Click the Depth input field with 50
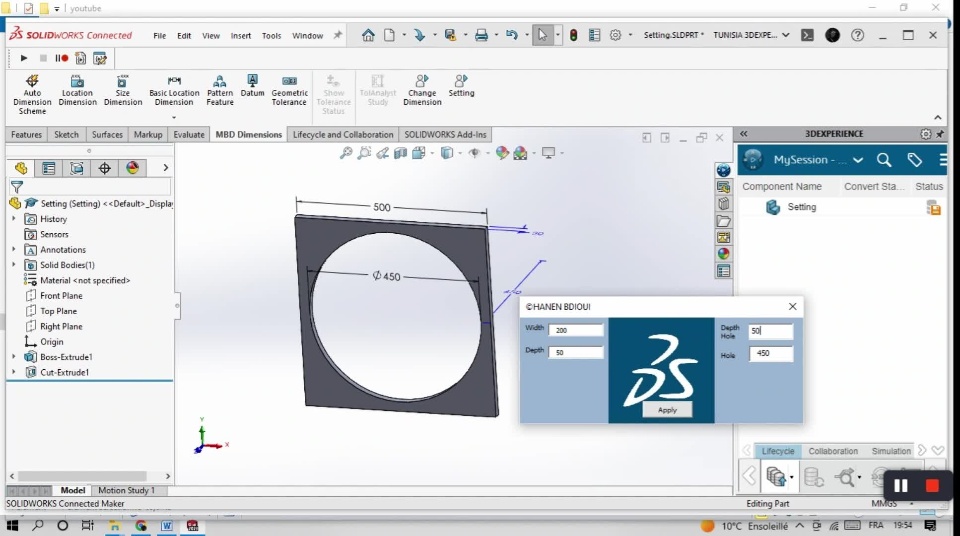The image size is (960, 536). point(576,352)
